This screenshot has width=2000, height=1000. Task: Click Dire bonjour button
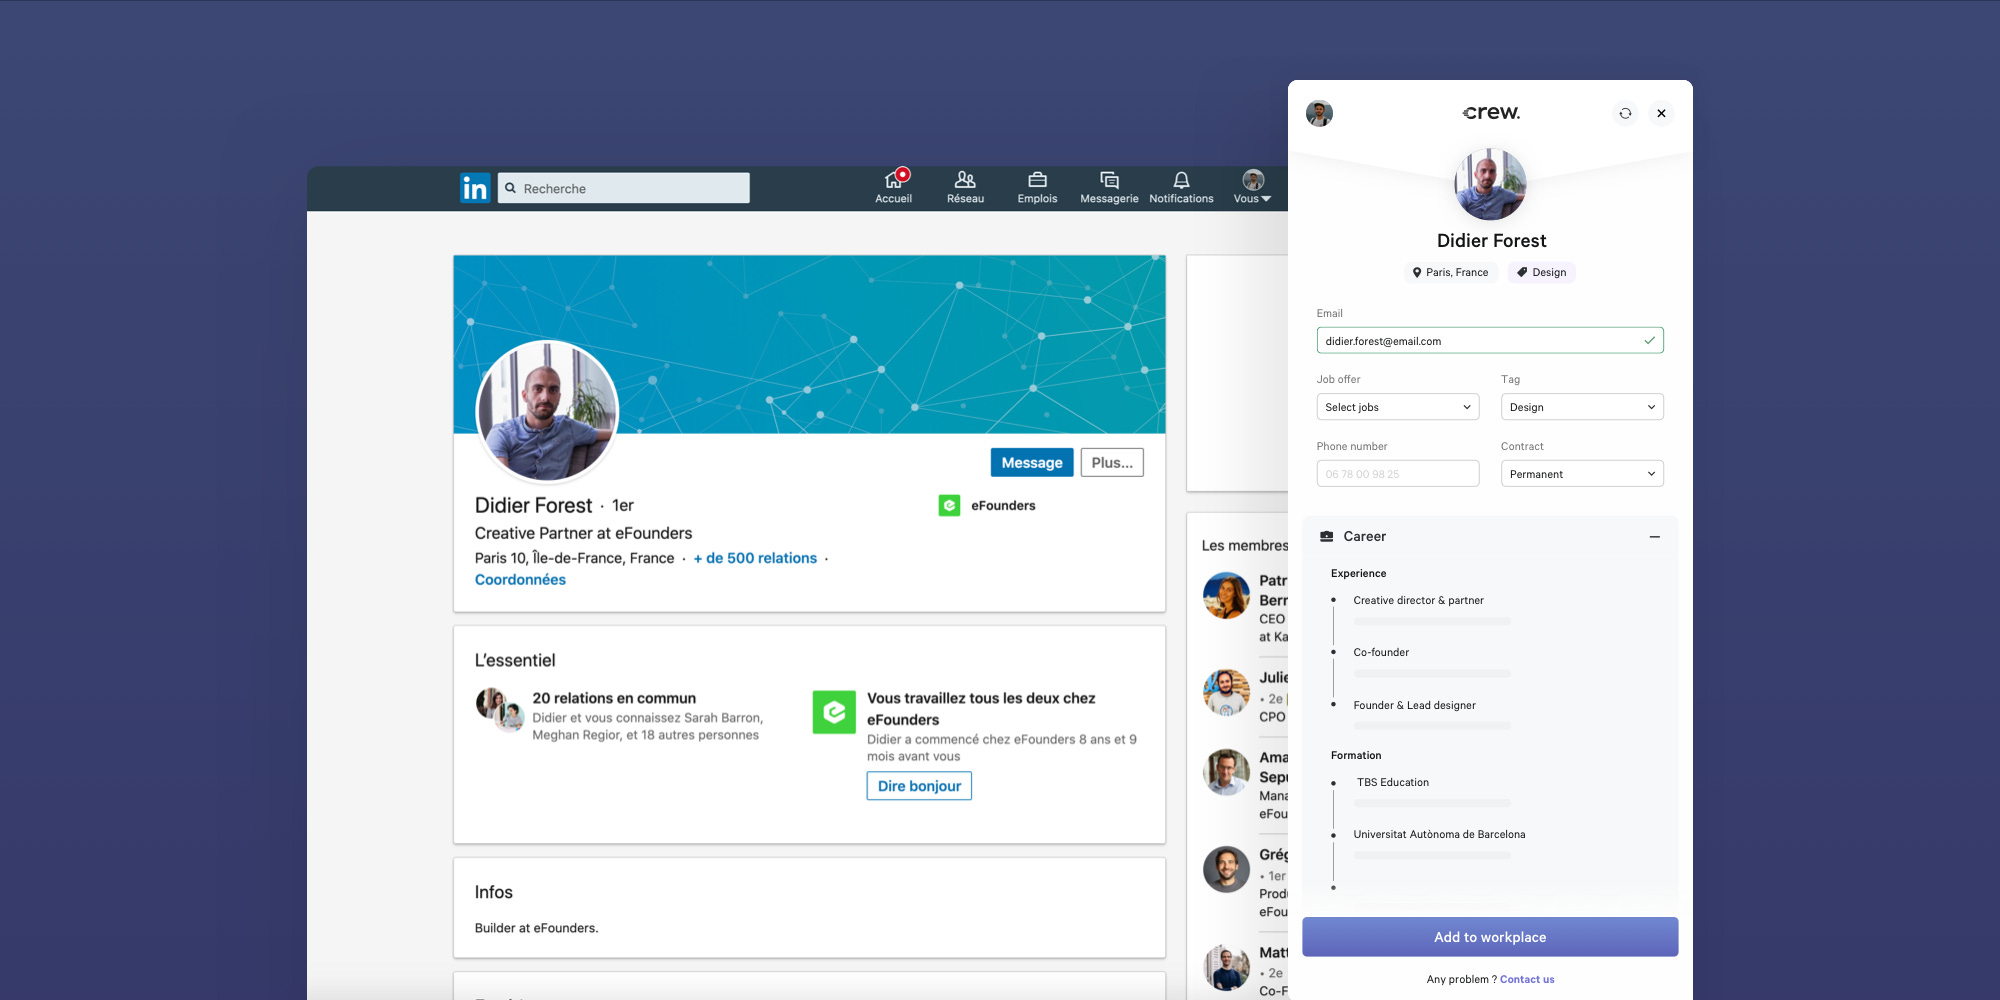click(919, 786)
